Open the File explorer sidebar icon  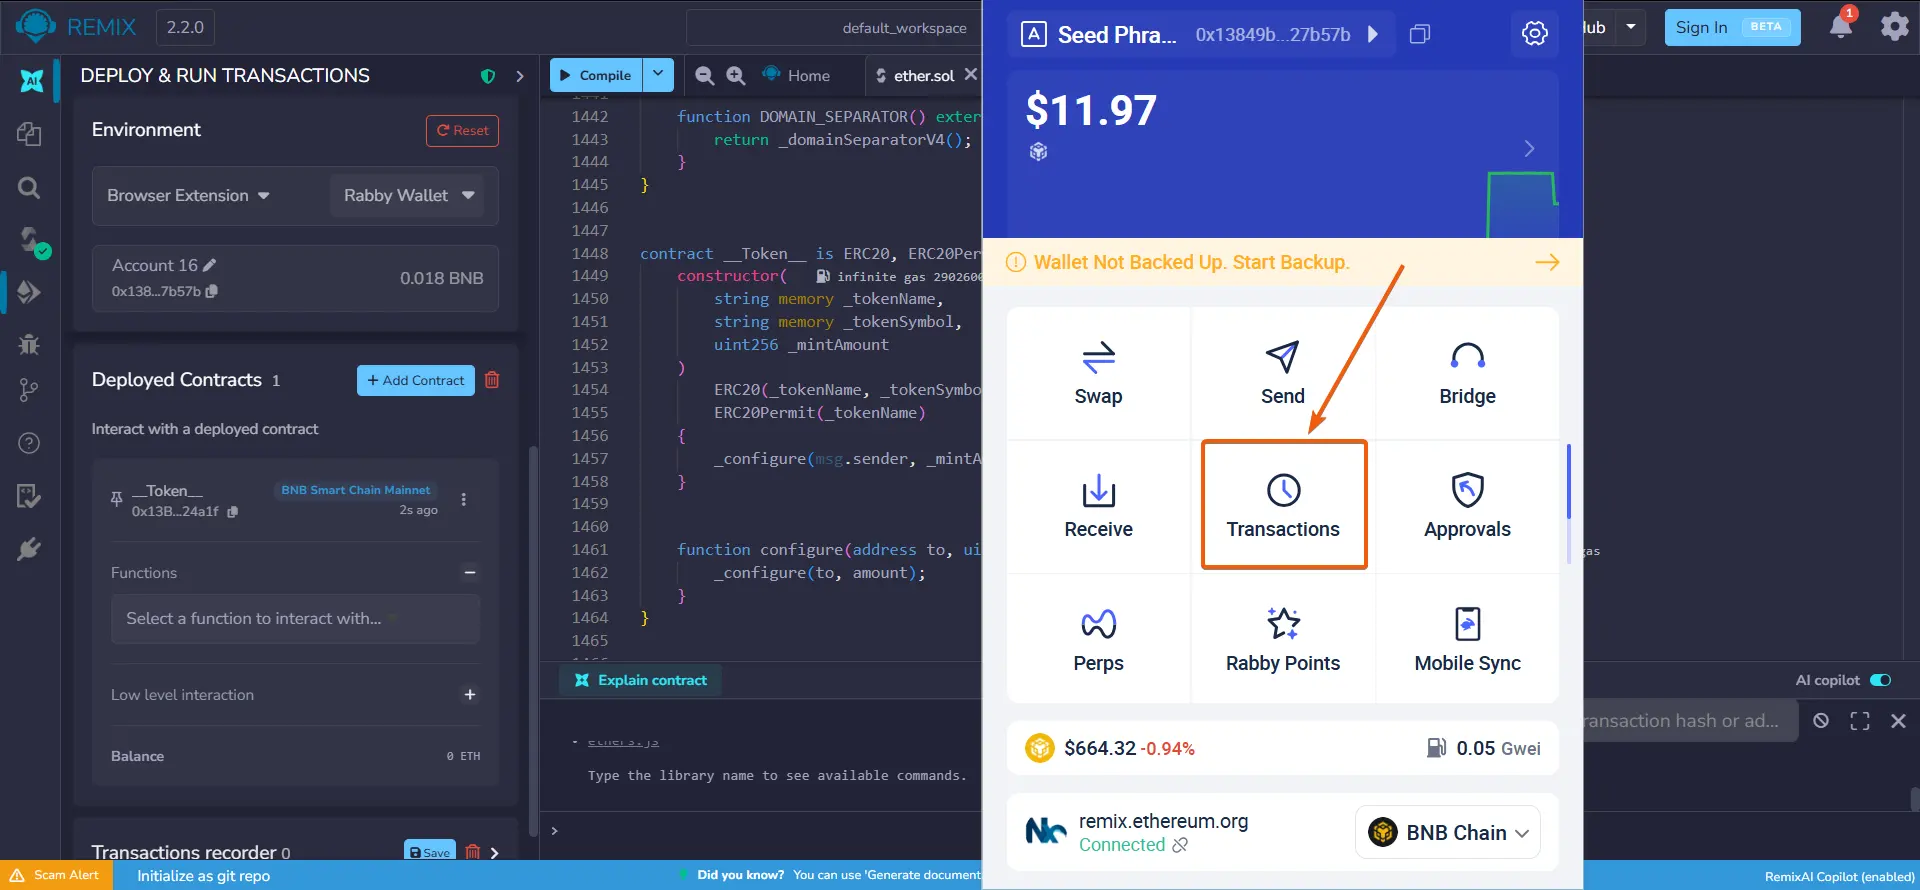pos(29,134)
